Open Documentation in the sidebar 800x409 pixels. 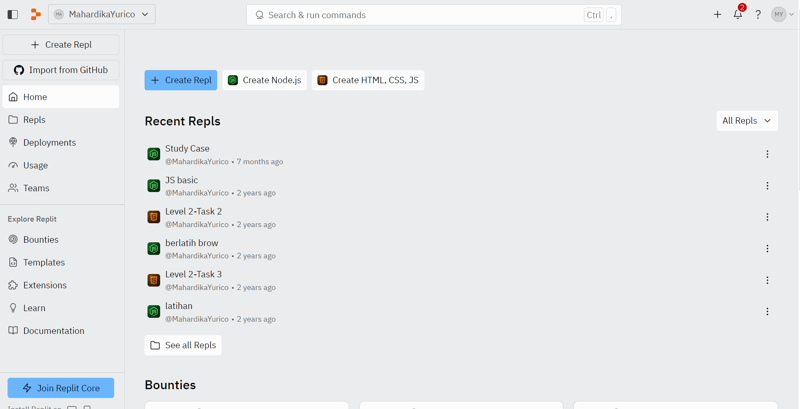(61, 330)
